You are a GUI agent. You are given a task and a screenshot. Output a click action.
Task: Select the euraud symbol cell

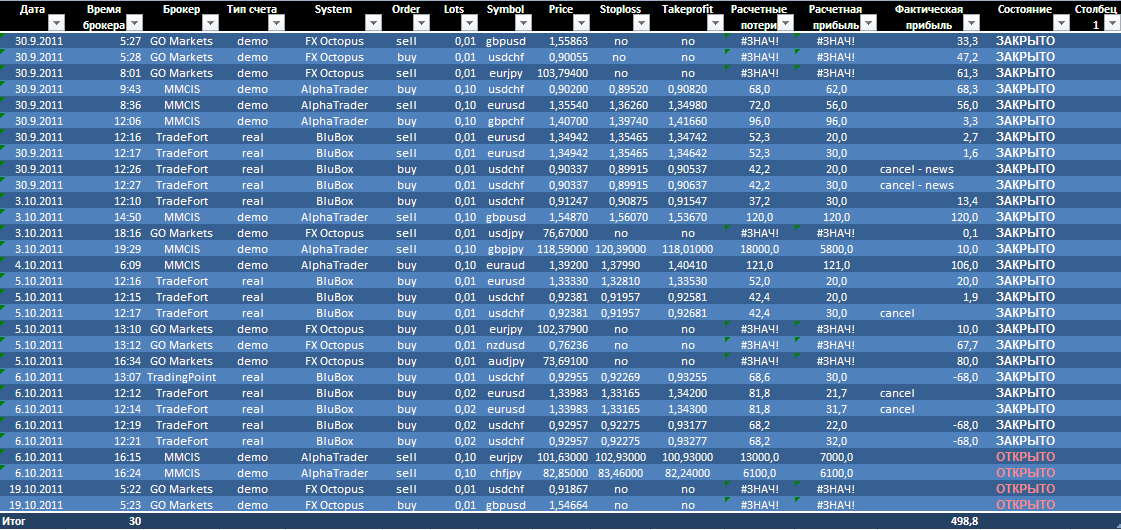coord(505,265)
